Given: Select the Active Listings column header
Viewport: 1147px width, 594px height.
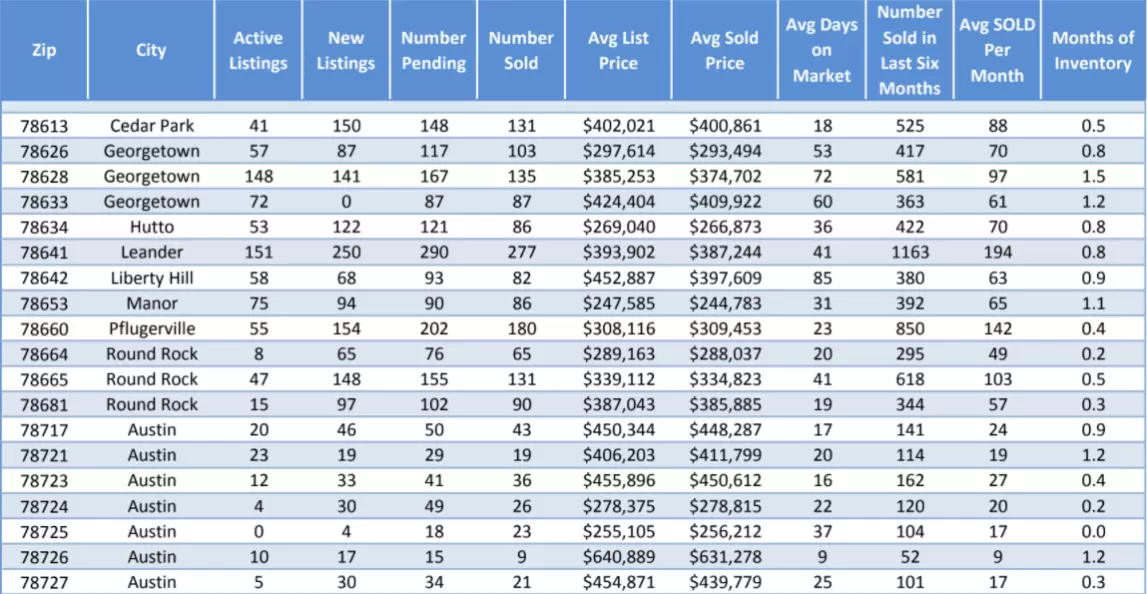Looking at the screenshot, I should point(258,50).
